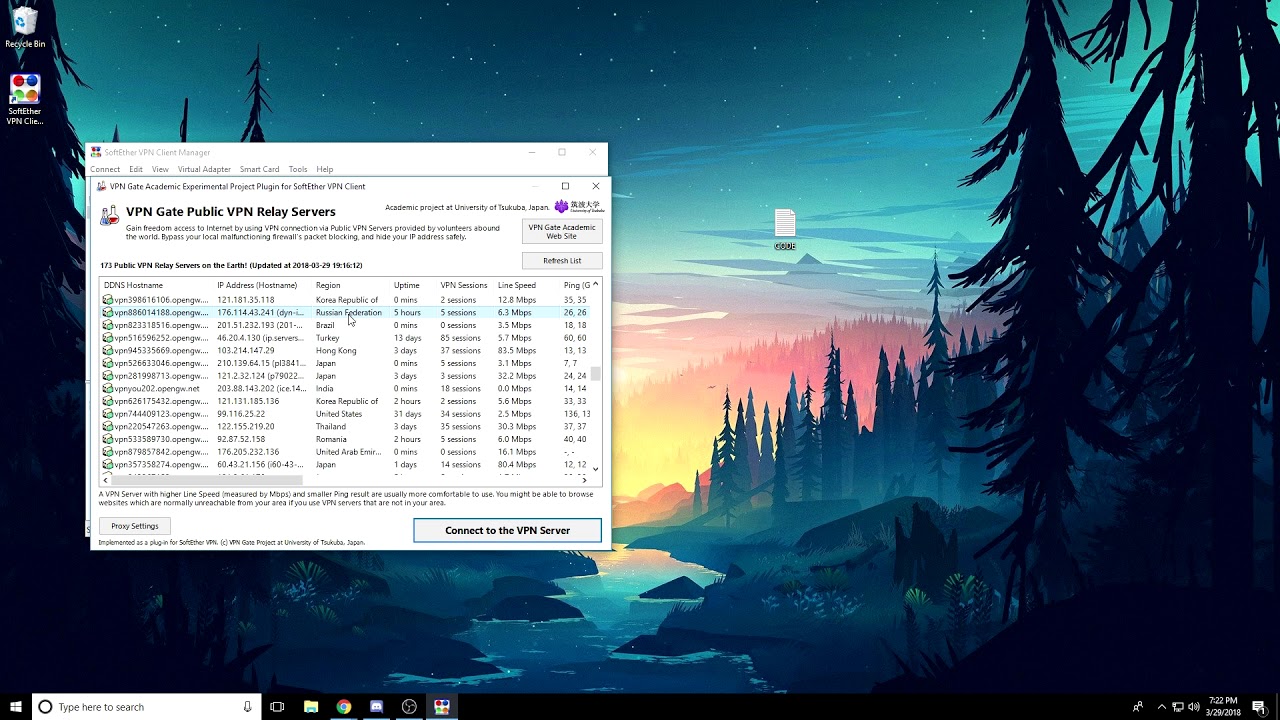Click the server list scroll-down arrow
The image size is (1280, 720).
pos(596,469)
